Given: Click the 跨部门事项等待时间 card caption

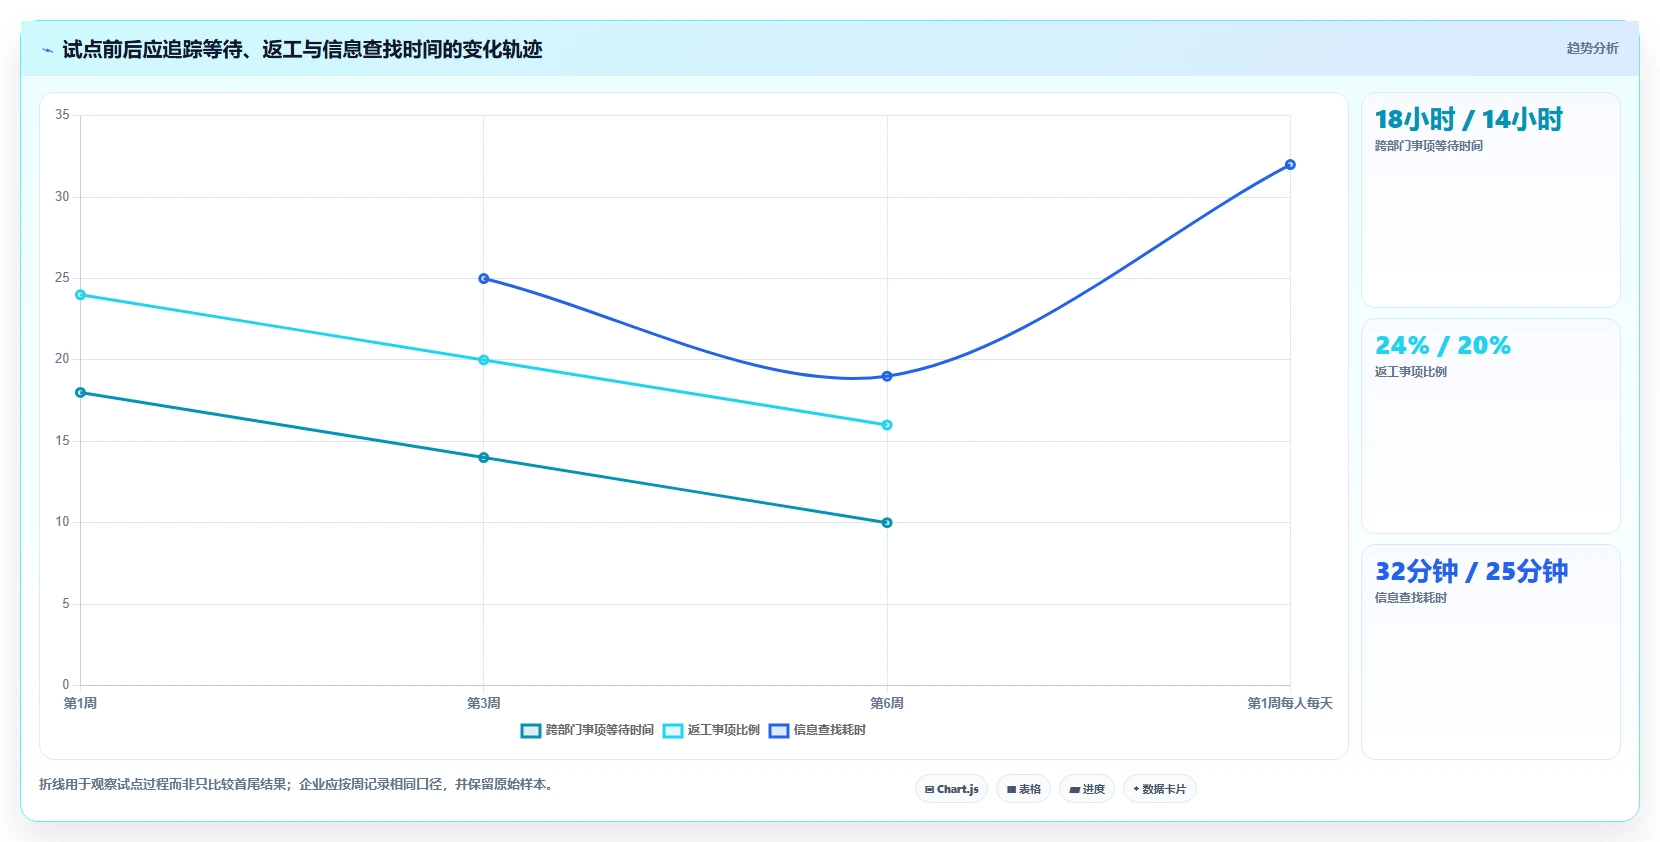Looking at the screenshot, I should coord(1428,146).
